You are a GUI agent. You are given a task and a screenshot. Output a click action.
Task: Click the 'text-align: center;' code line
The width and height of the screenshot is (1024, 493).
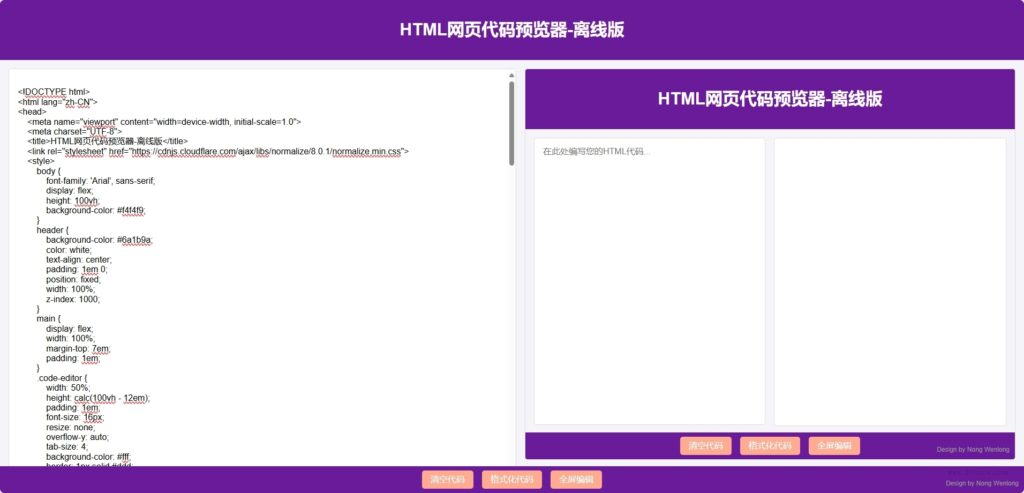pyautogui.click(x=79, y=259)
